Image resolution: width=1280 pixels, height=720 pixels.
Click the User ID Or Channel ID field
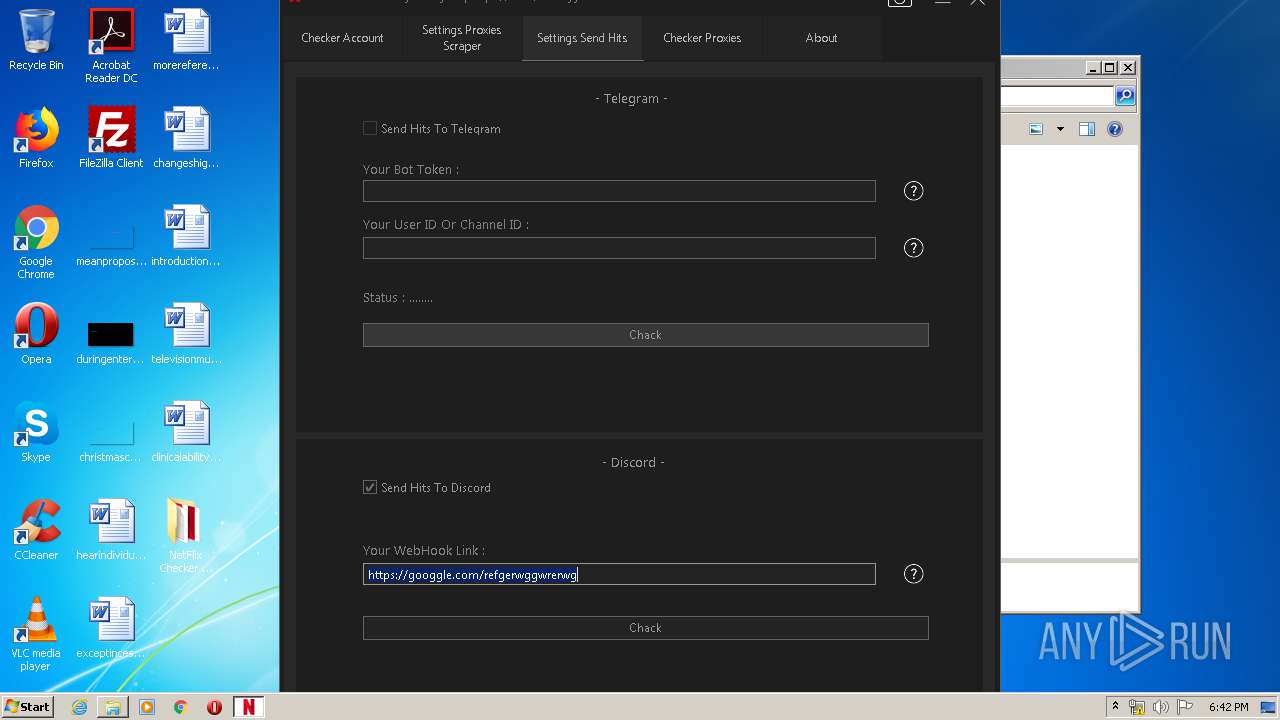coord(619,248)
